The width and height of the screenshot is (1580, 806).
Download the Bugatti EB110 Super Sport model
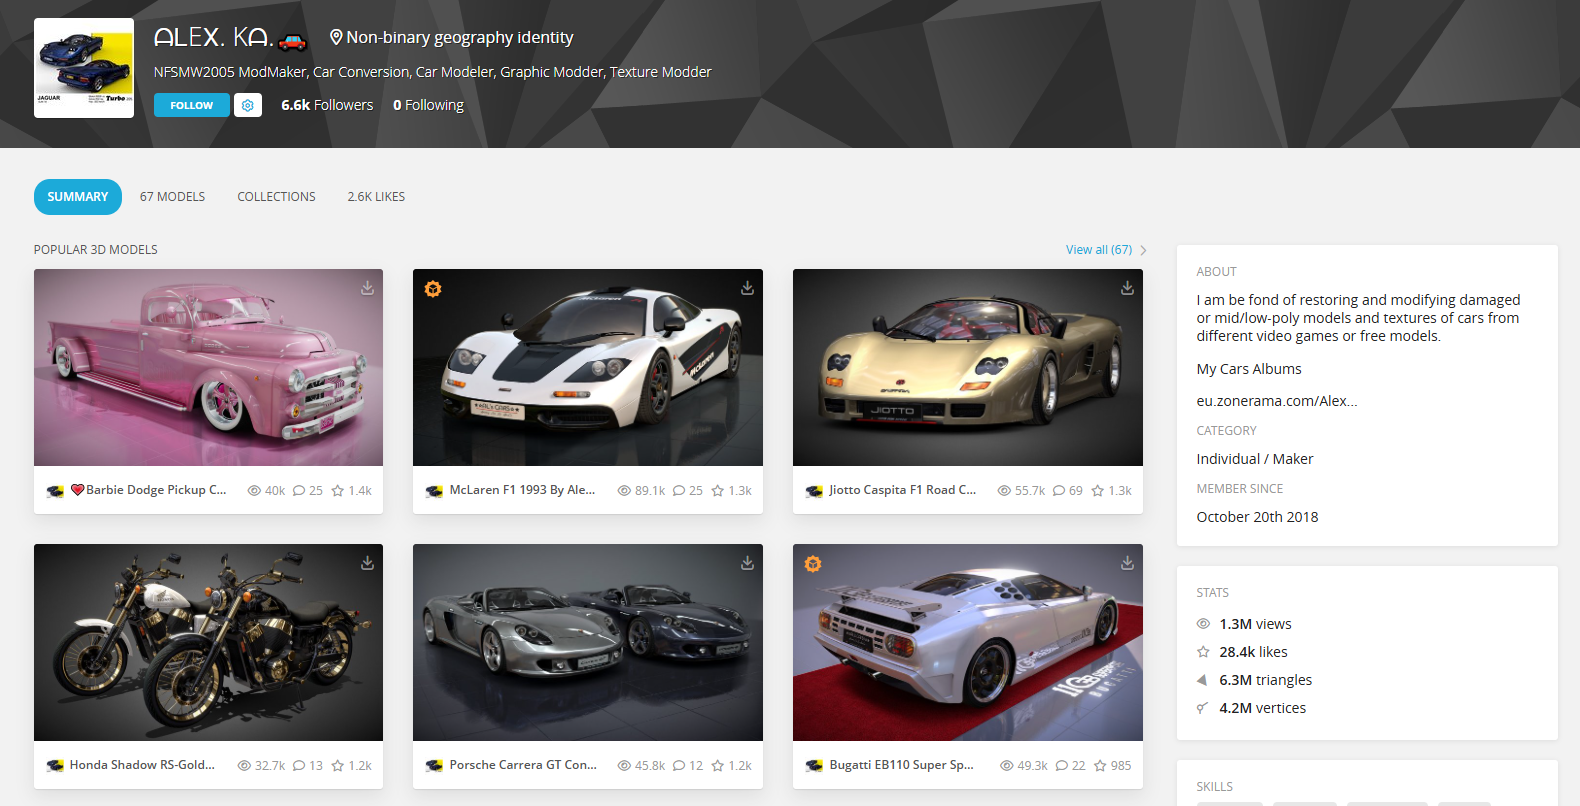pos(1127,563)
